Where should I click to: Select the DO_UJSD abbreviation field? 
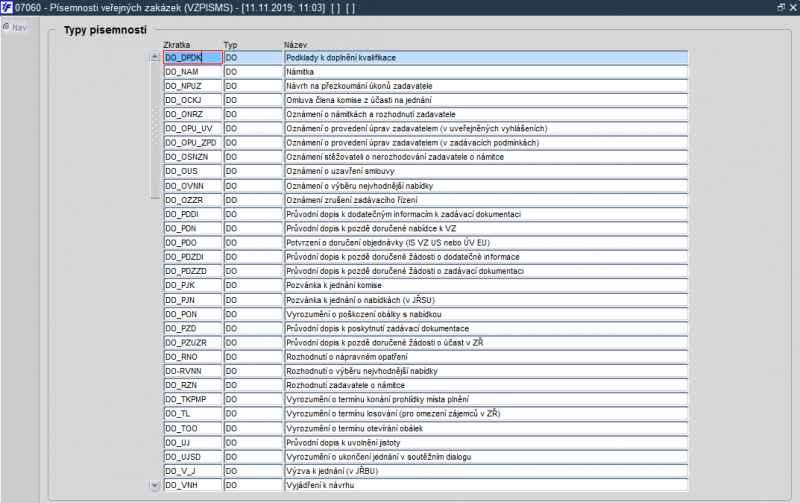[x=193, y=457]
